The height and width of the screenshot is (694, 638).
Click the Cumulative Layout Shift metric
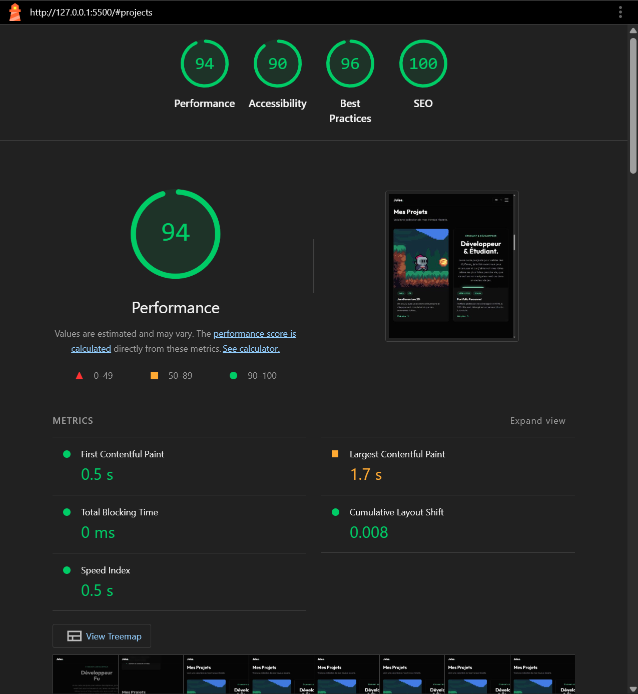[395, 513]
